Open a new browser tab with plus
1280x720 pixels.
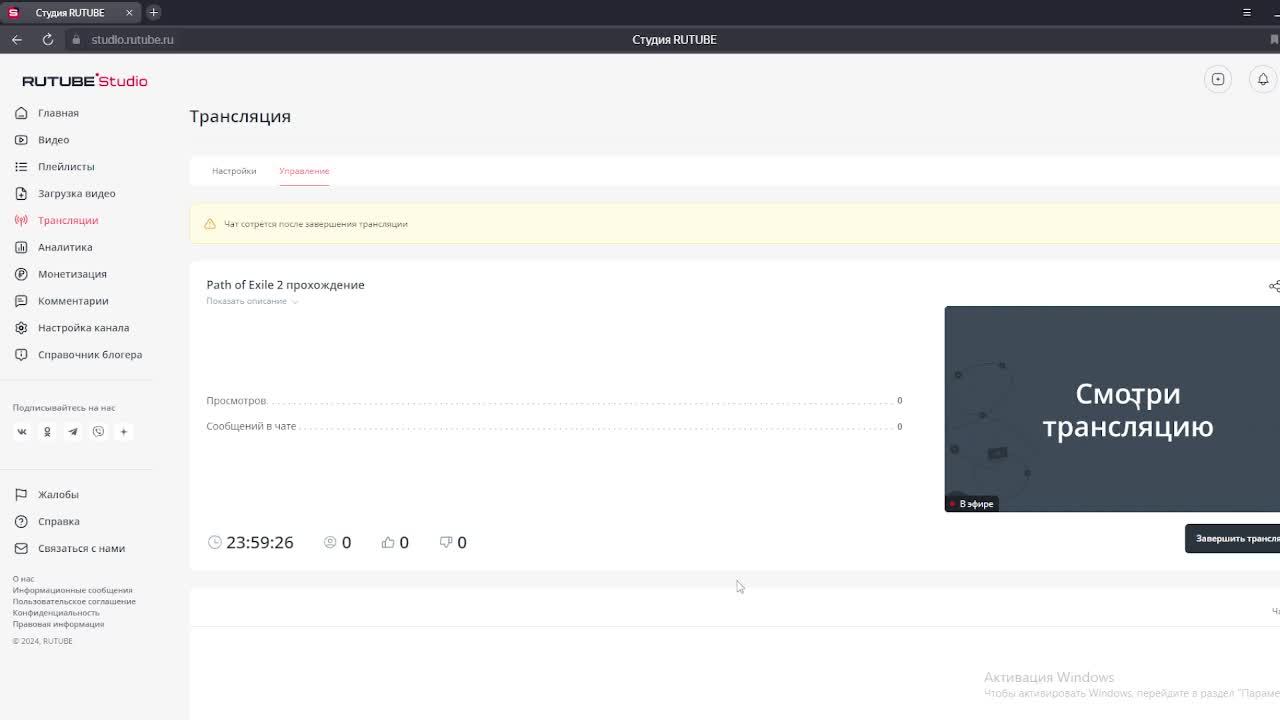pos(153,12)
